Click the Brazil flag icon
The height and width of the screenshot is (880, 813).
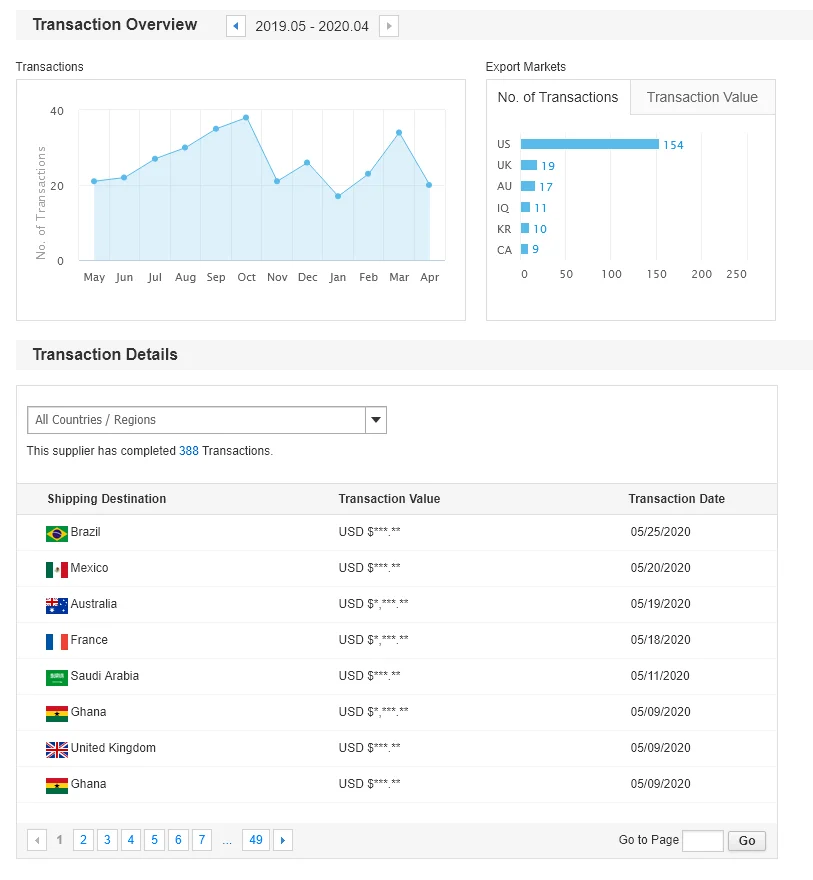[x=57, y=533]
